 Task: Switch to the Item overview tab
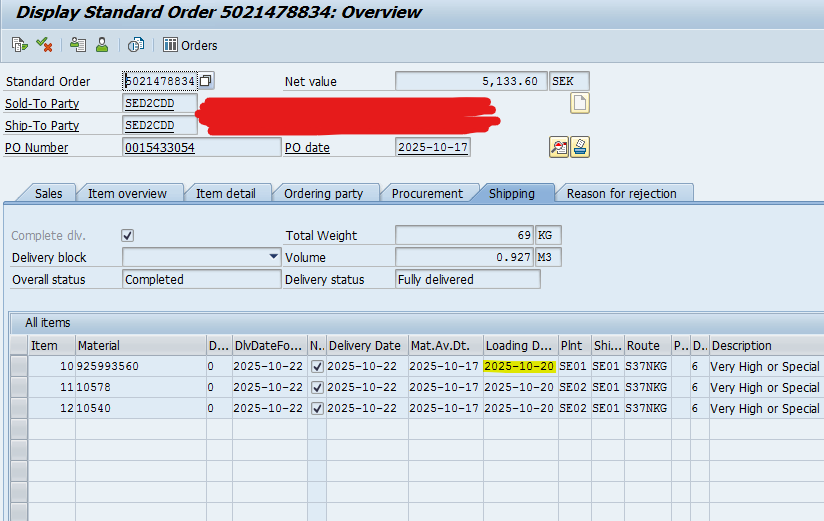click(127, 193)
